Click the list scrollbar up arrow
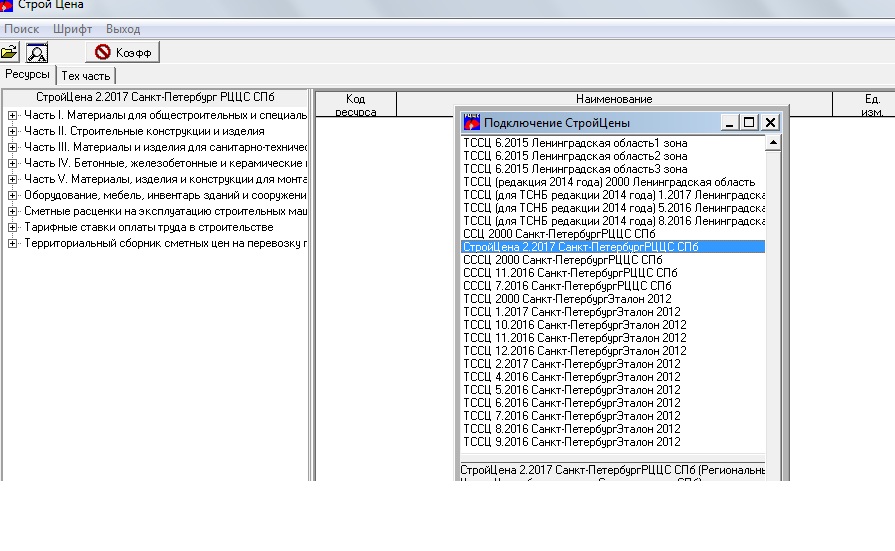This screenshot has width=895, height=551. (x=773, y=142)
